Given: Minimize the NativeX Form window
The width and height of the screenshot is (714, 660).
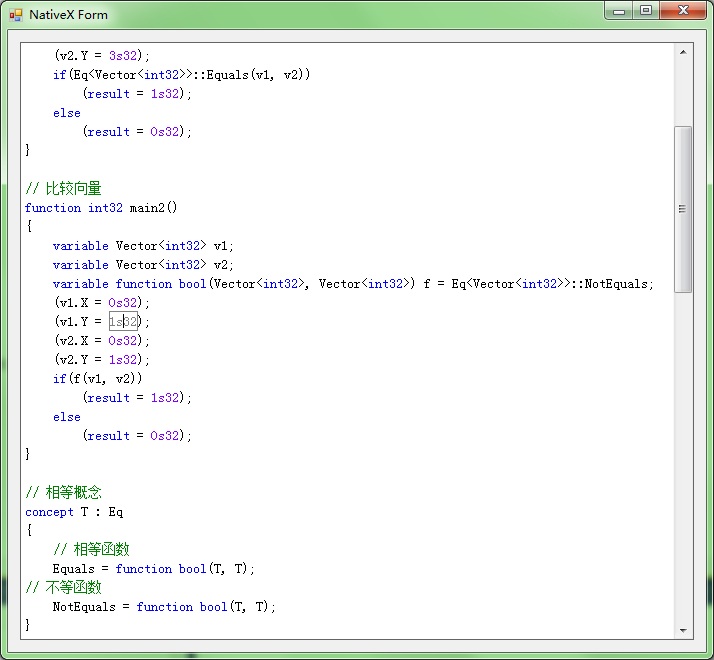Looking at the screenshot, I should pyautogui.click(x=618, y=11).
